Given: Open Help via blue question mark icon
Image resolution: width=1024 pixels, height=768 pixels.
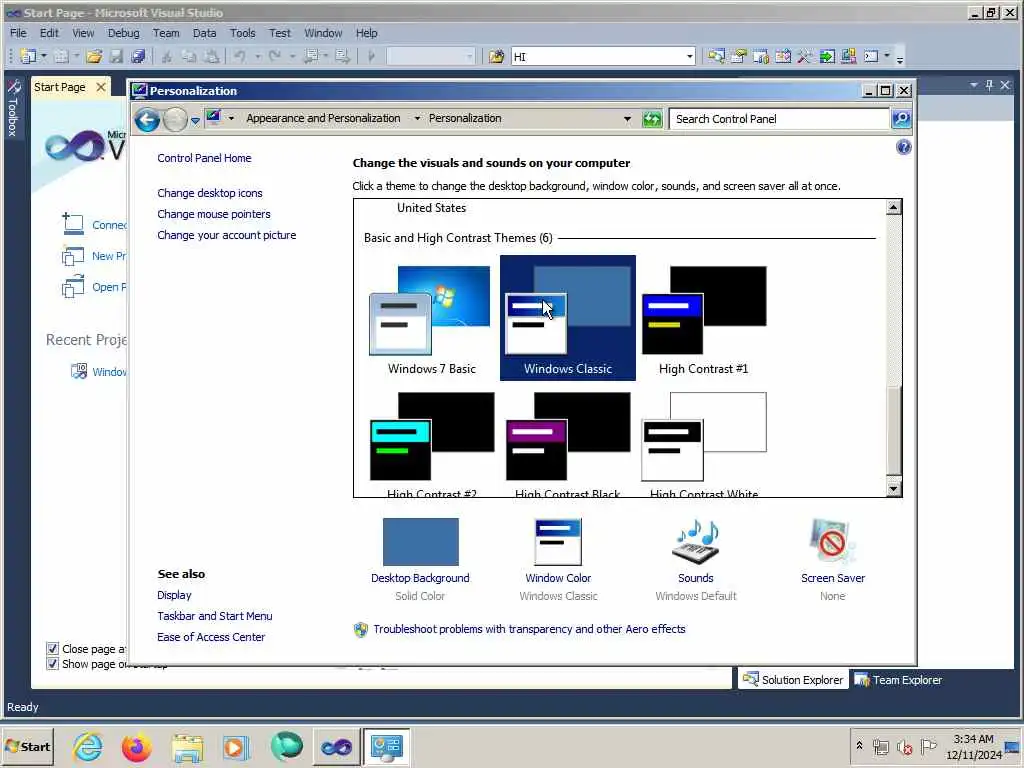Looking at the screenshot, I should click(903, 147).
